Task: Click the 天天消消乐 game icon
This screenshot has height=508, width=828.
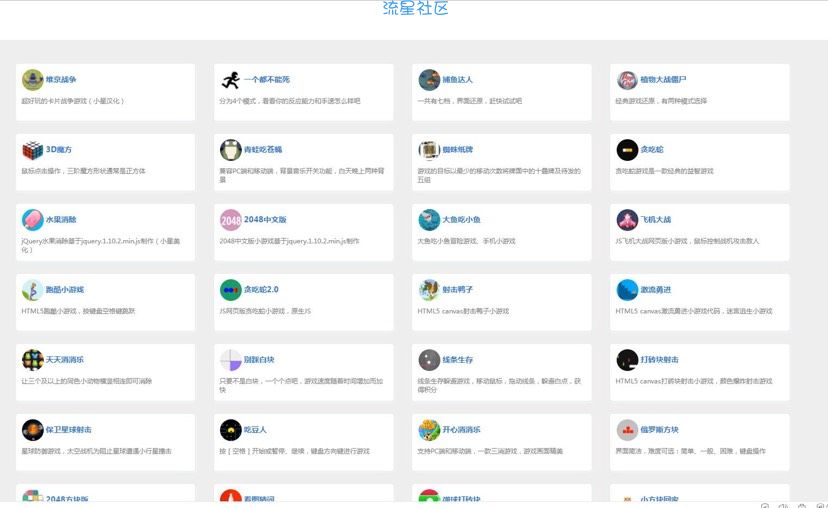Action: point(32,360)
